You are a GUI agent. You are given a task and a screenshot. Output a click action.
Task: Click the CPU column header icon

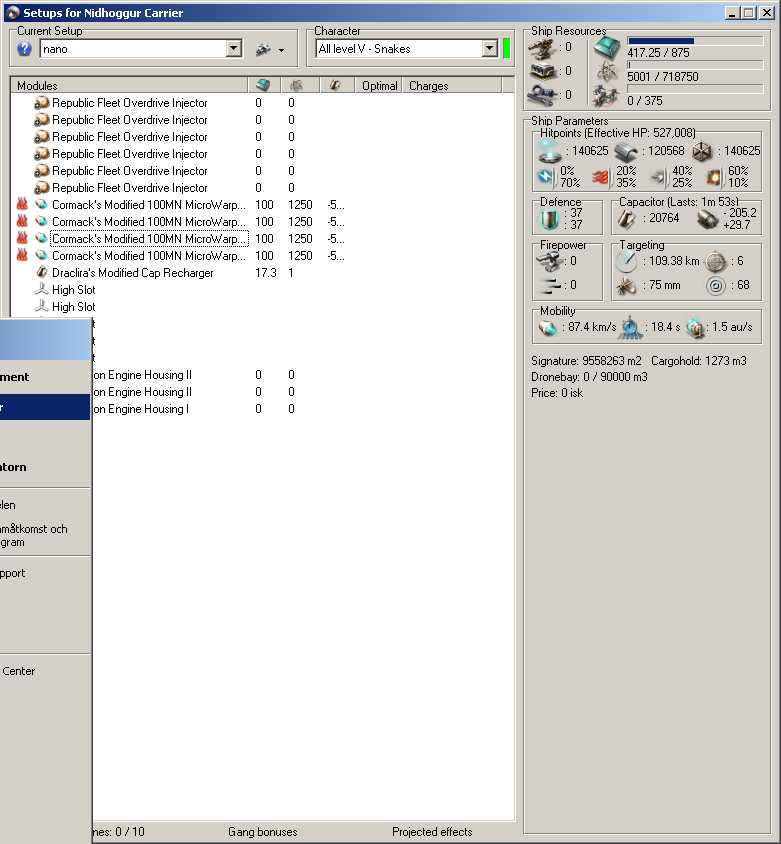click(x=264, y=85)
